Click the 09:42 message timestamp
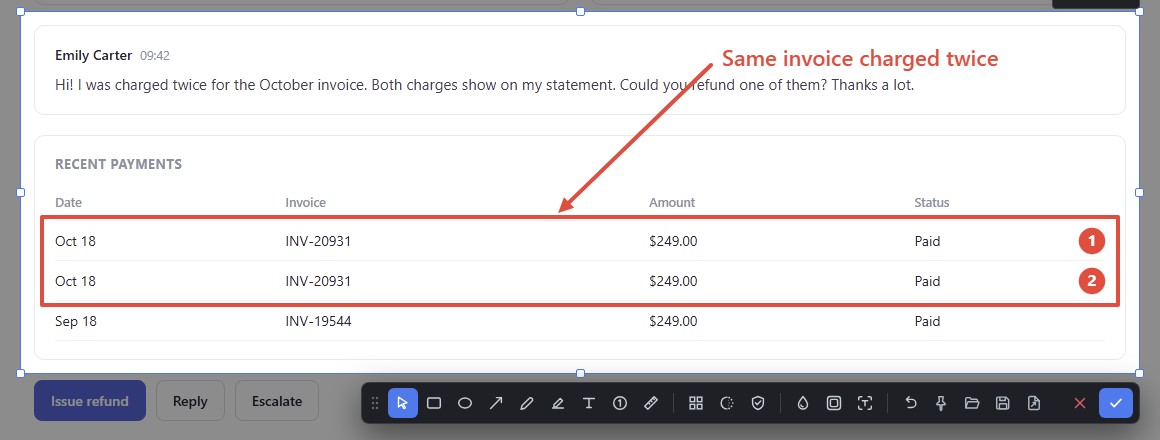Viewport: 1160px width, 440px height. [155, 55]
